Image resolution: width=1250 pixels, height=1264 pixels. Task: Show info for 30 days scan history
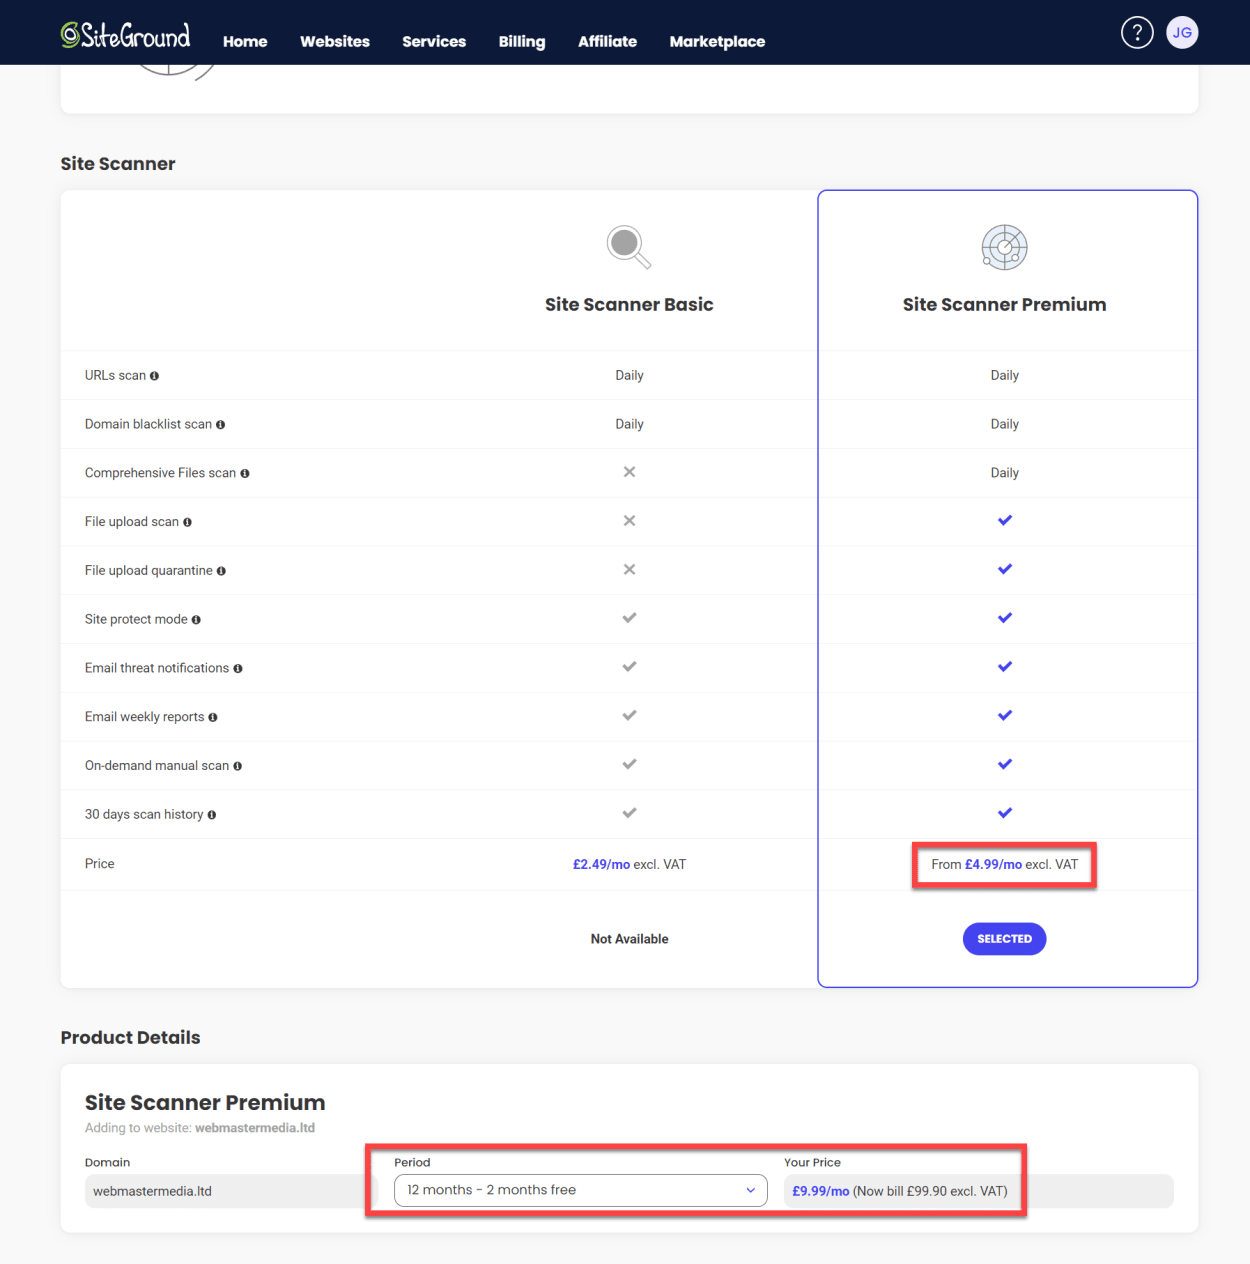[x=211, y=815]
